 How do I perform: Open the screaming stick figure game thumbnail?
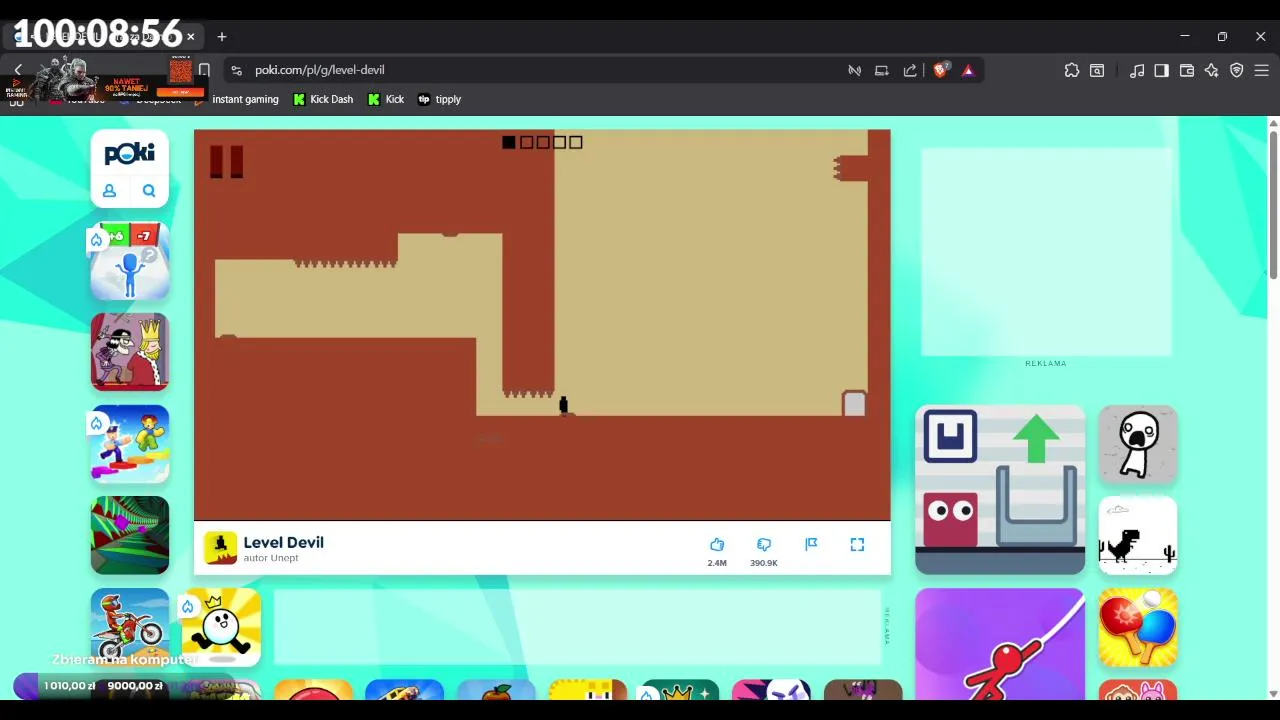(1138, 444)
